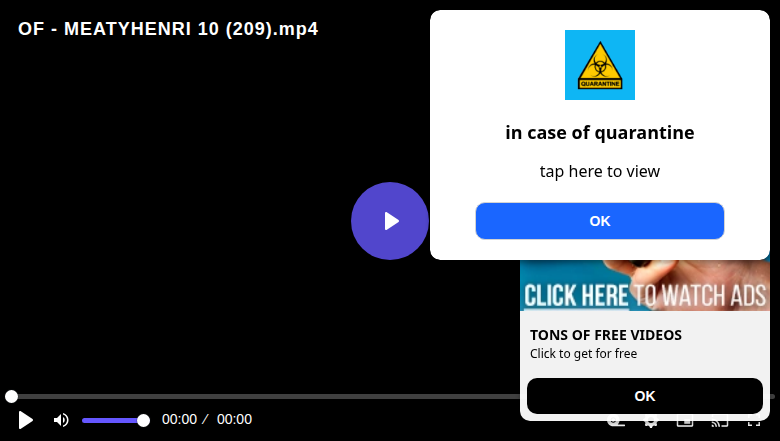780x441 pixels.
Task: Start video with large purple play button
Action: tap(390, 221)
